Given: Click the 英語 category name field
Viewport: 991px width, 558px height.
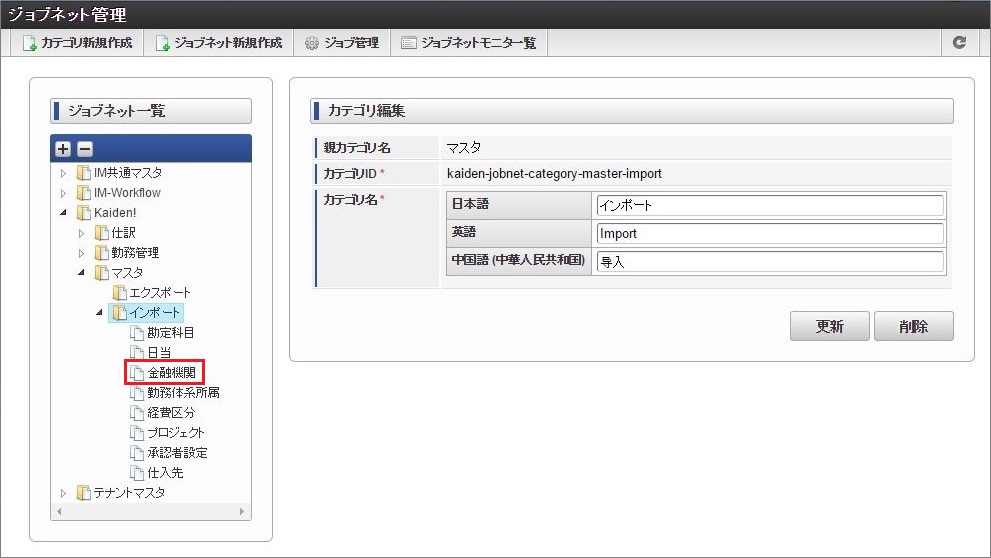Looking at the screenshot, I should point(770,233).
